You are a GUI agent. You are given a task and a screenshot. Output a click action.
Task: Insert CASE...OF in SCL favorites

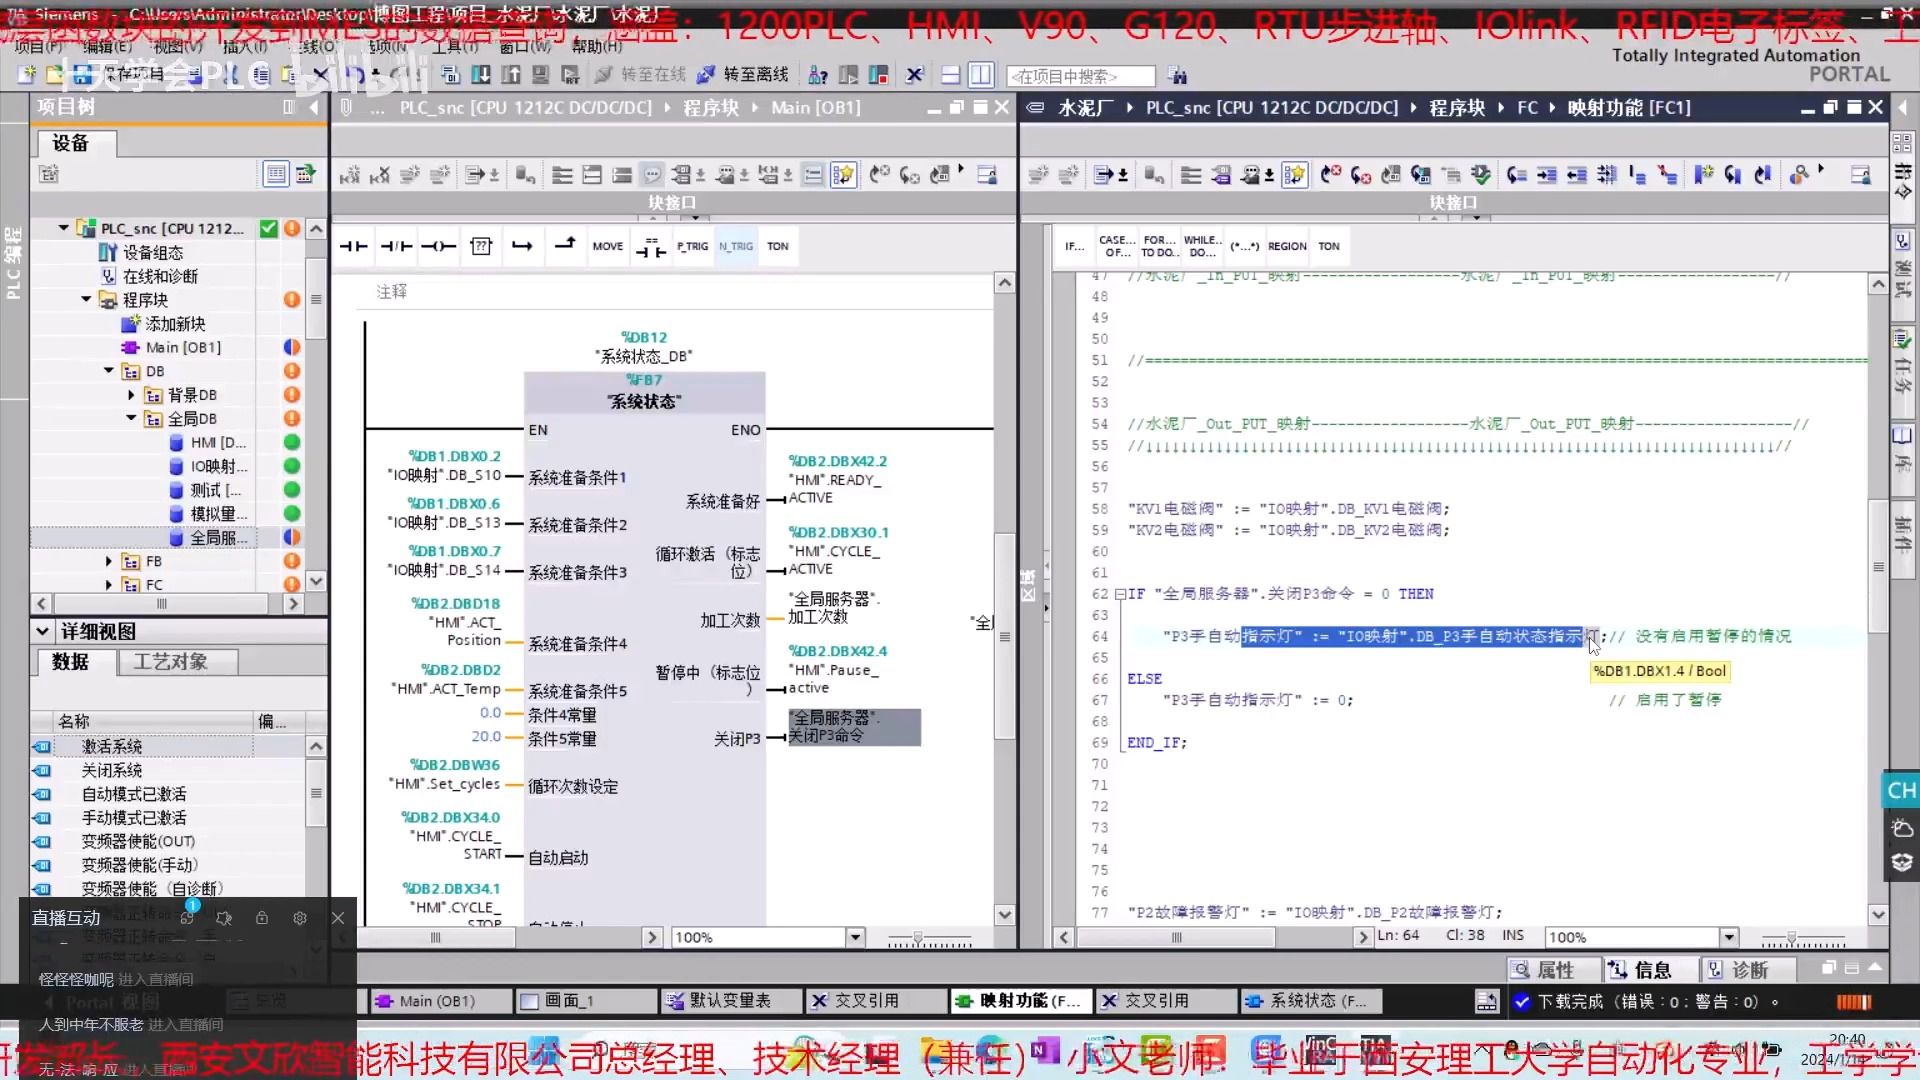point(1117,246)
